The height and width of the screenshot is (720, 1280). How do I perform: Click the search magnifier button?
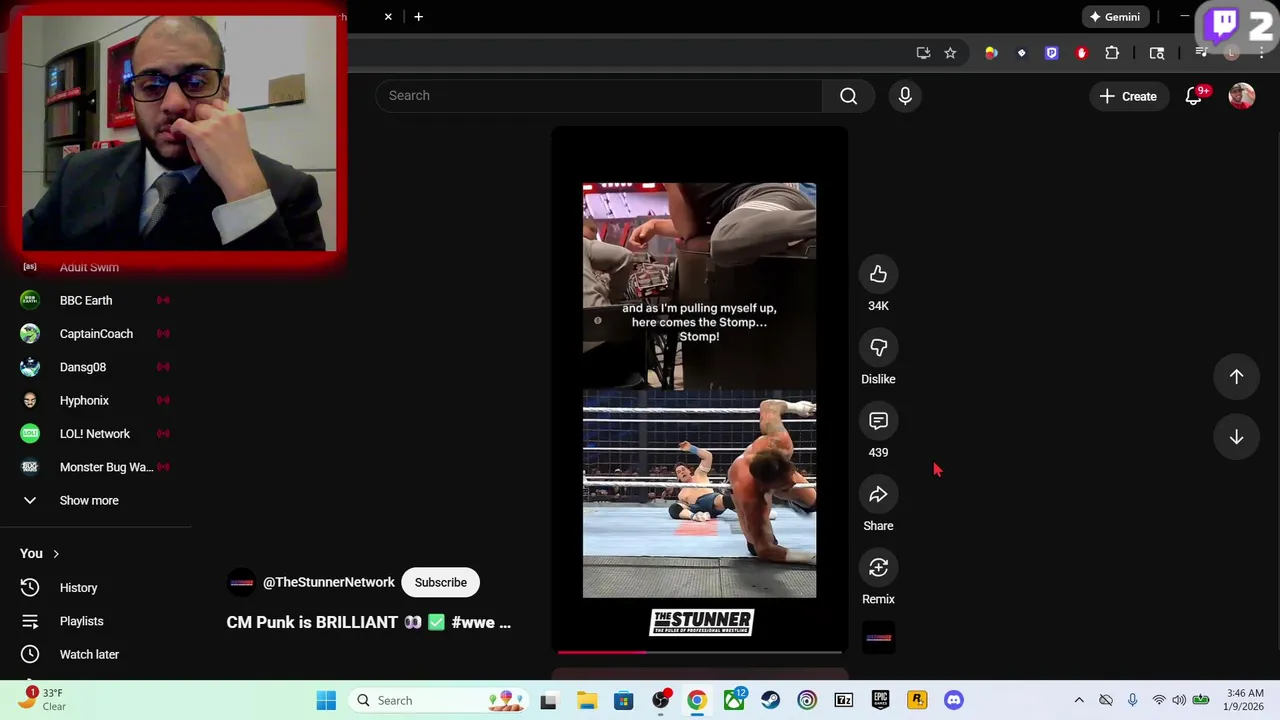tap(848, 96)
